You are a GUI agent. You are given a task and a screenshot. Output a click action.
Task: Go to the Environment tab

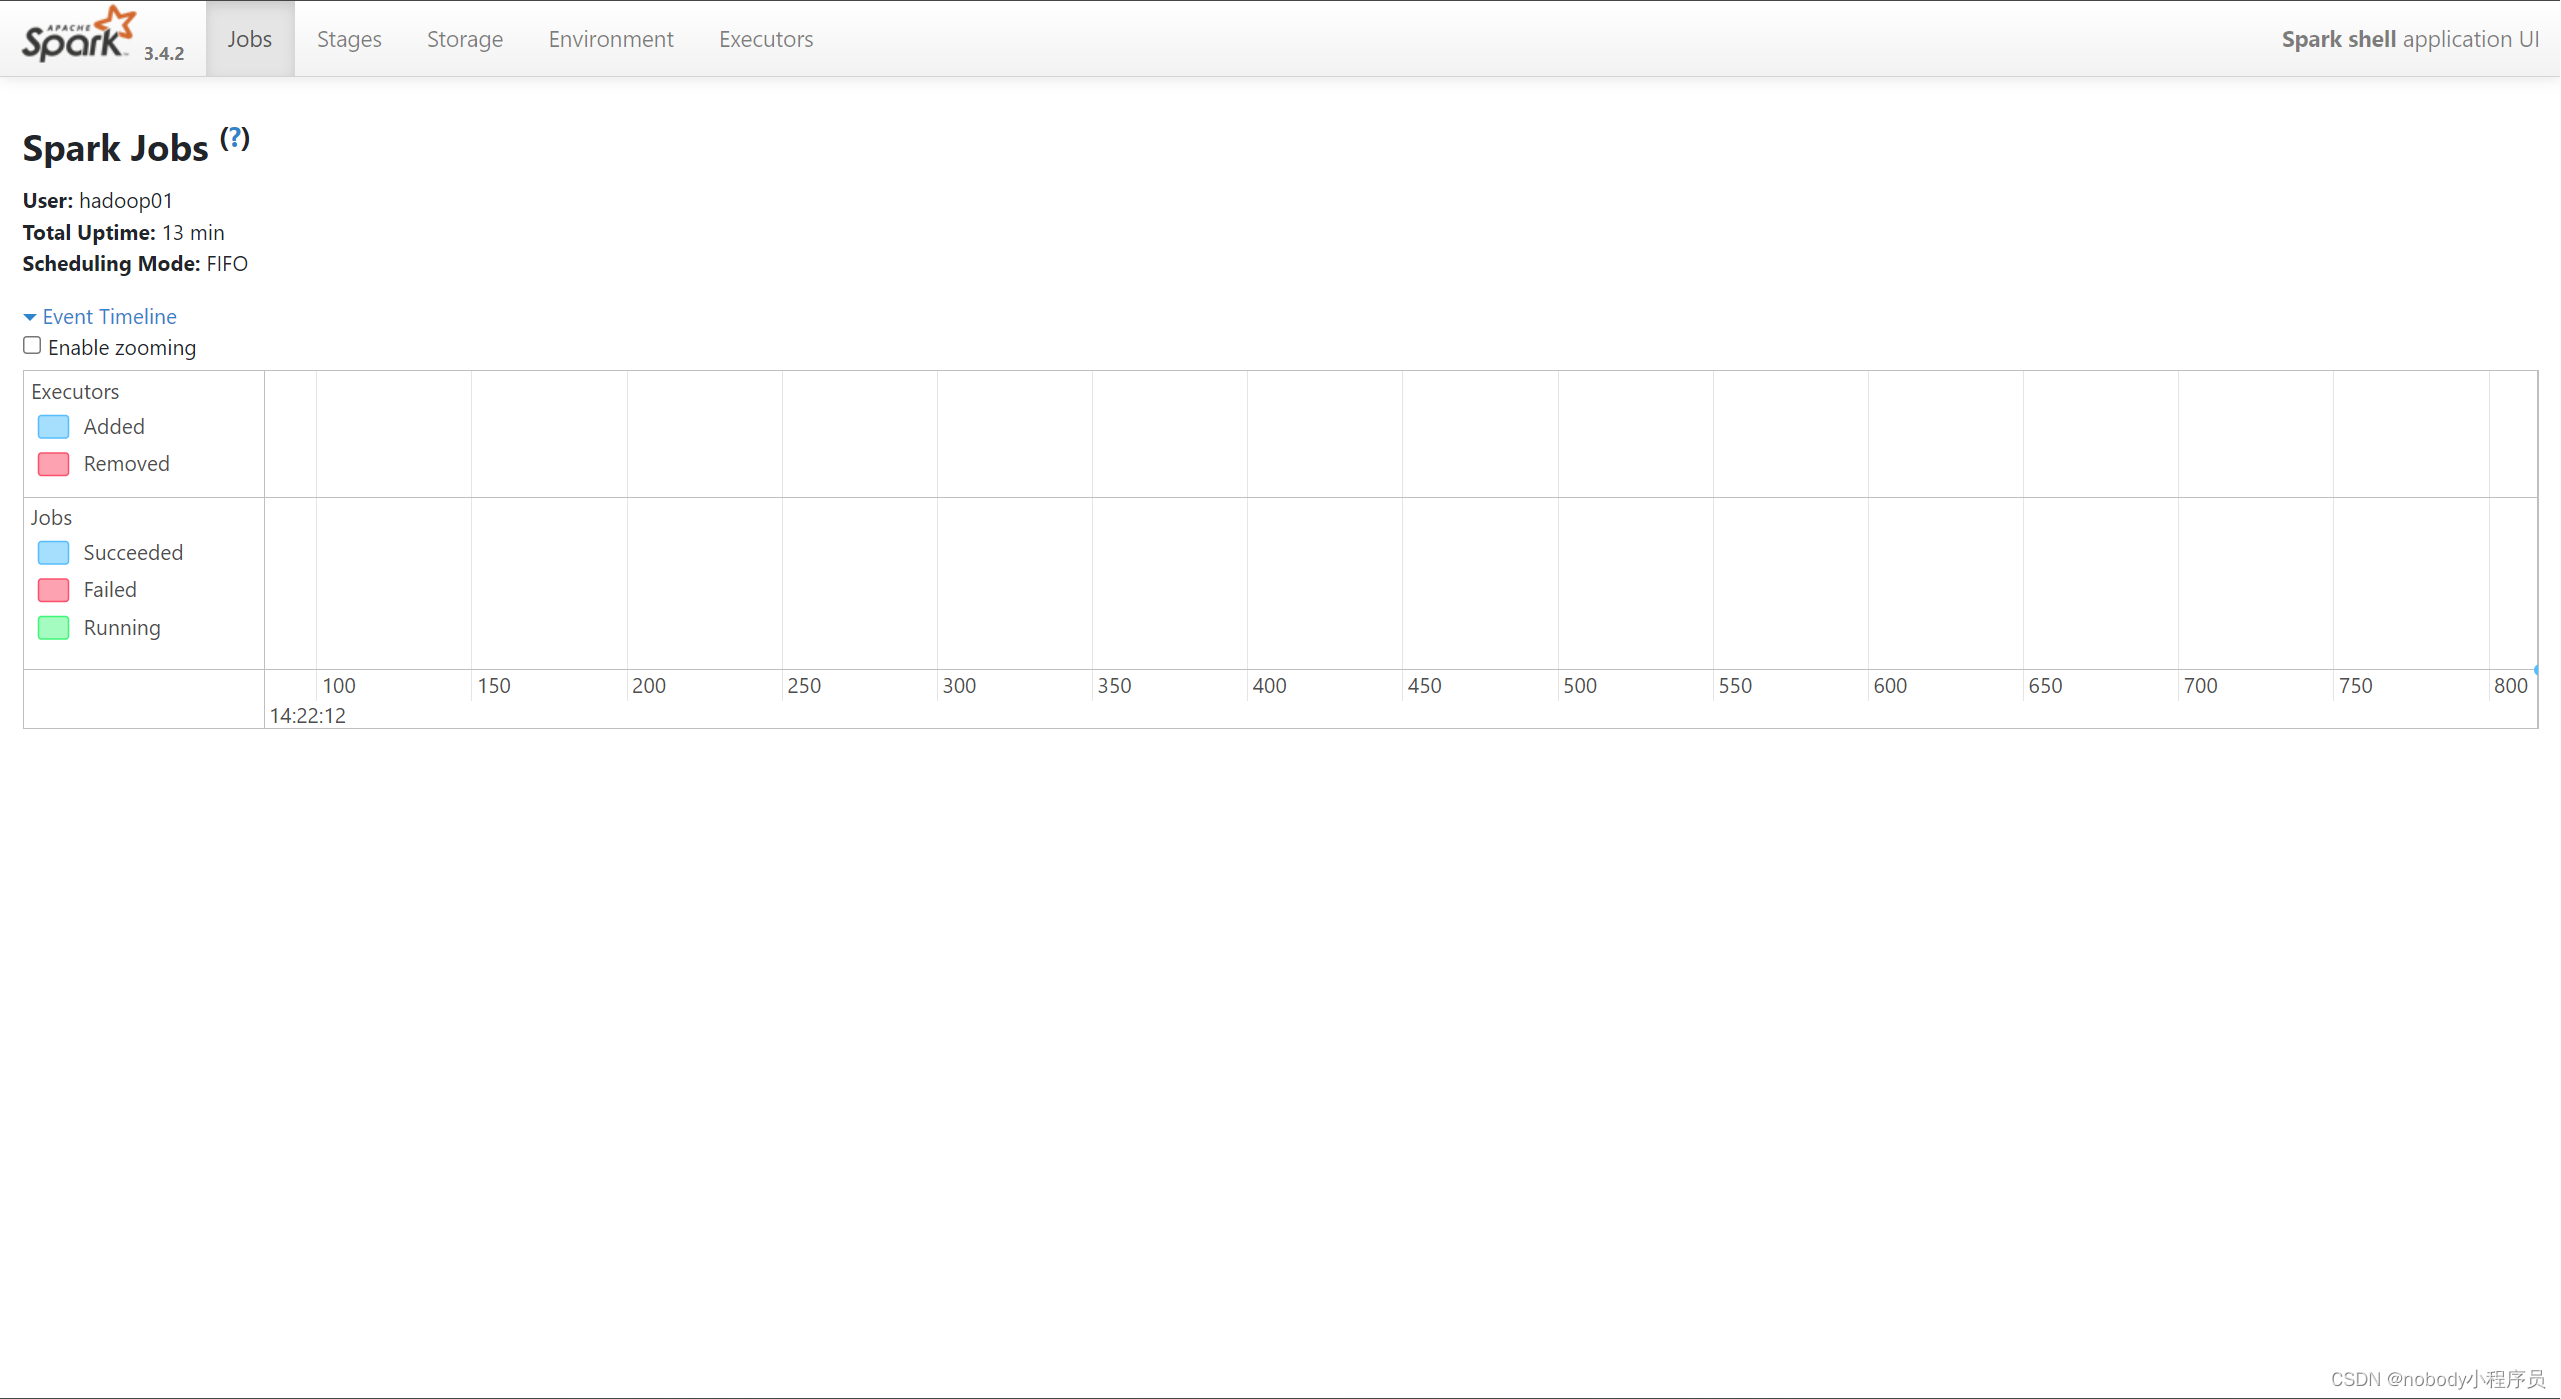click(x=610, y=39)
